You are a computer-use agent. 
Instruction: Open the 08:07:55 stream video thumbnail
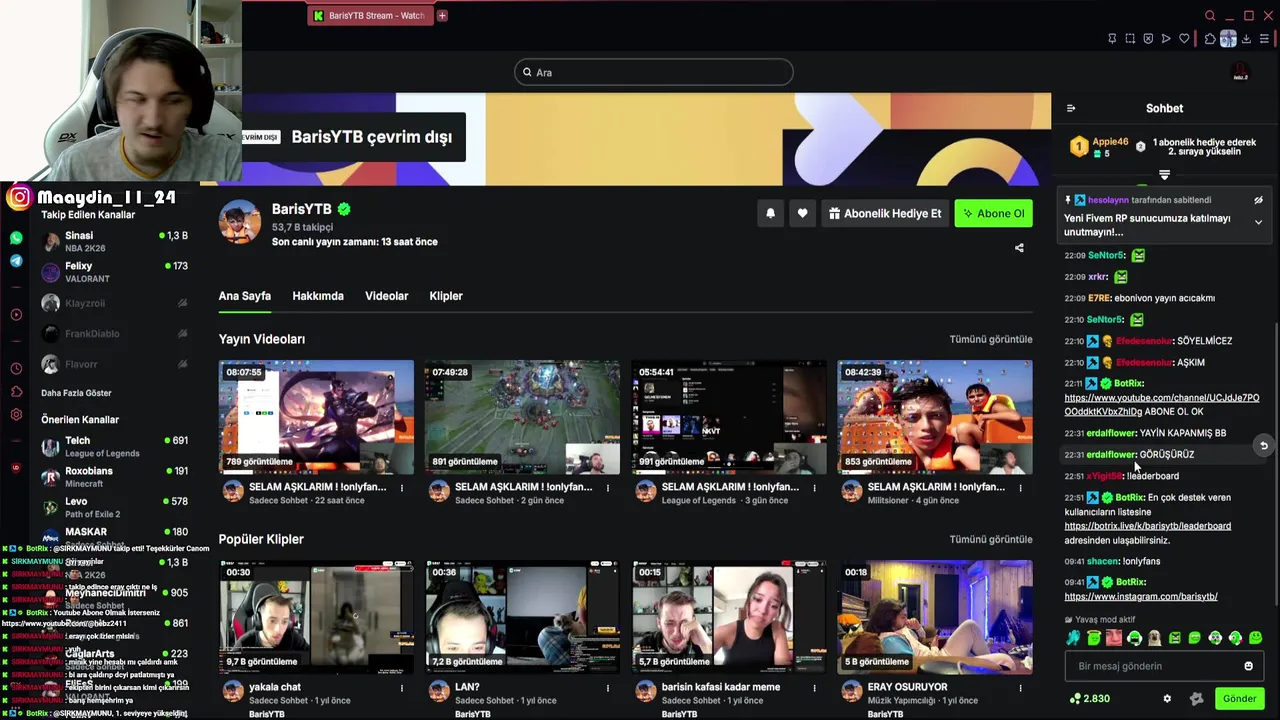click(316, 416)
